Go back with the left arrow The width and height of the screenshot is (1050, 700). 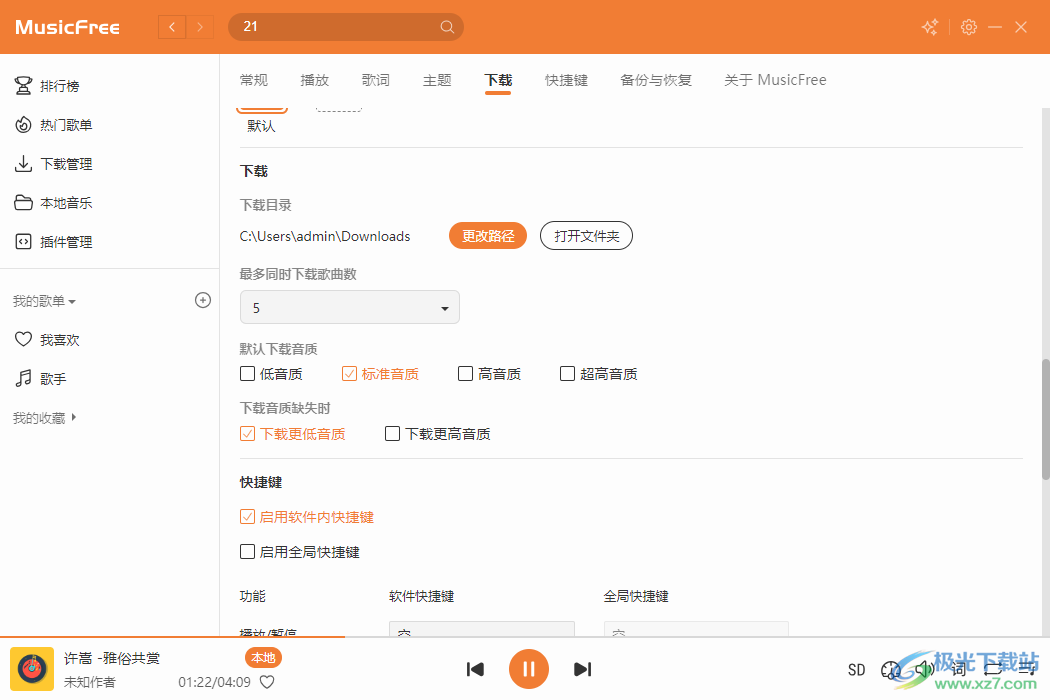tap(172, 27)
